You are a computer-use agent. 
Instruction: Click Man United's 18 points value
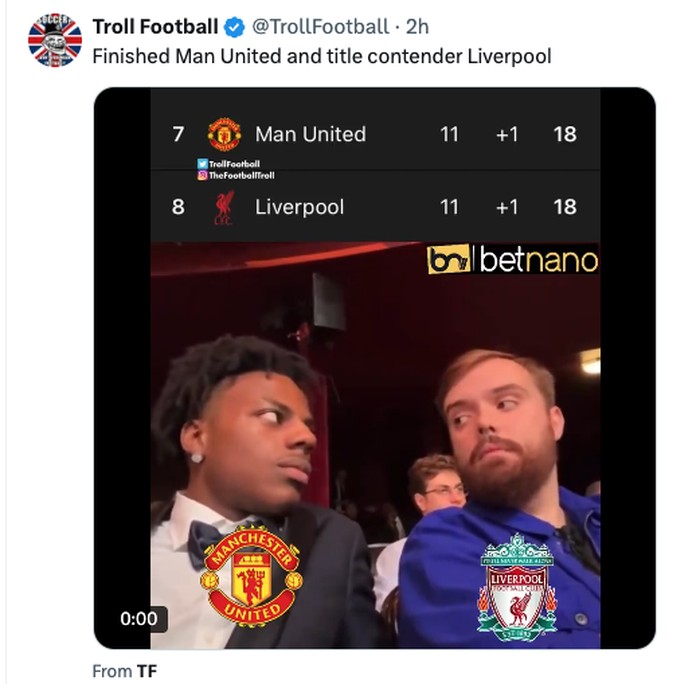click(564, 134)
